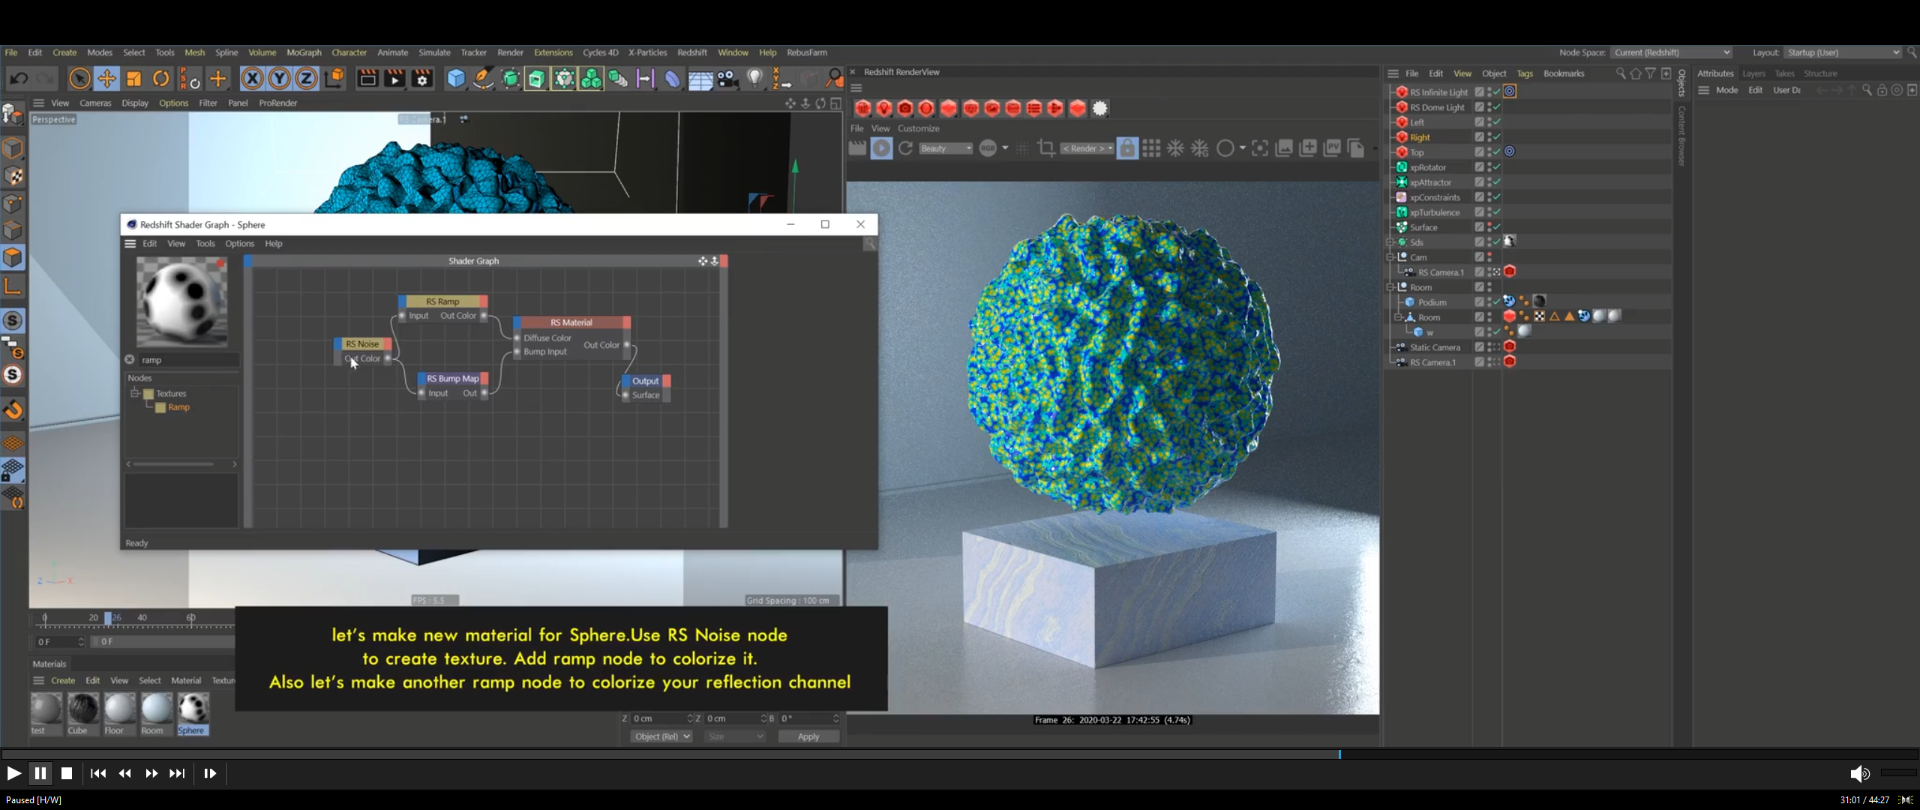Viewport: 1920px width, 810px height.
Task: Click the filter funnel icon in Objects manager
Action: click(1651, 74)
